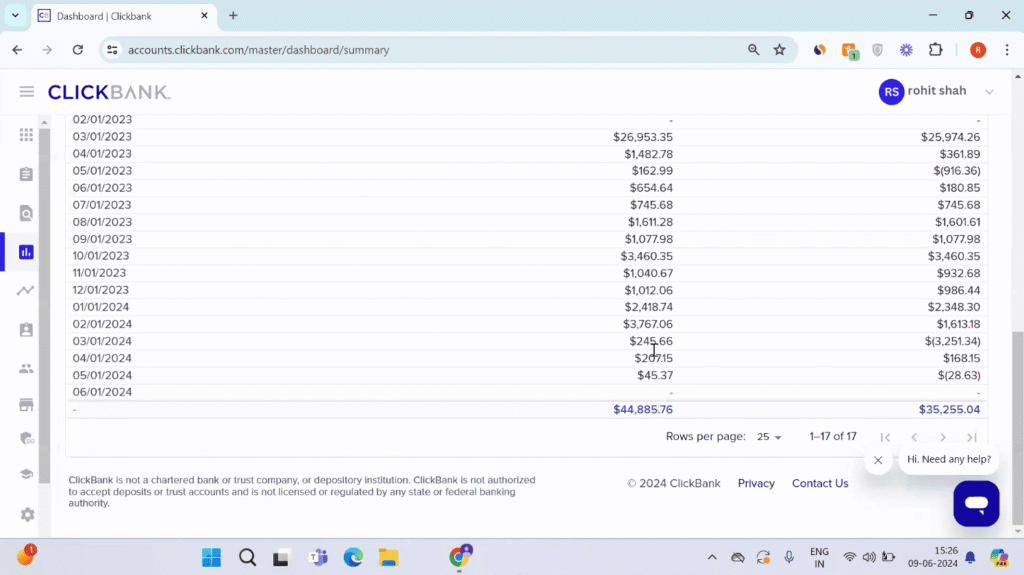Click the storefront marketplace sidebar icon
The image size is (1024, 575).
pyautogui.click(x=26, y=405)
